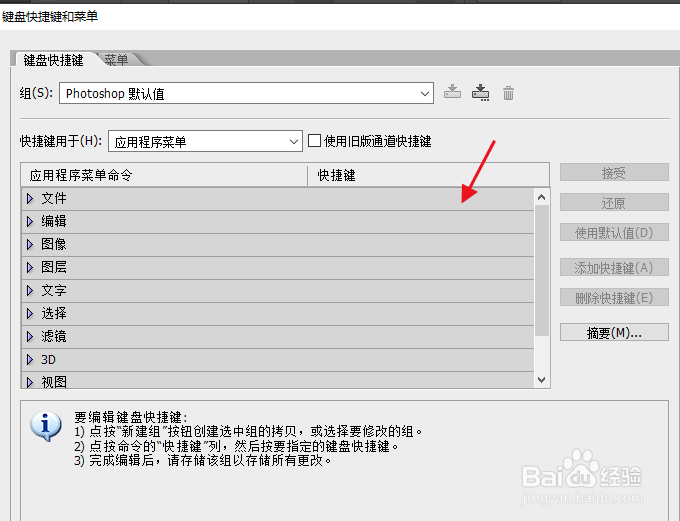Select the 图层 row label
Image resolution: width=680 pixels, height=521 pixels.
tap(54, 268)
